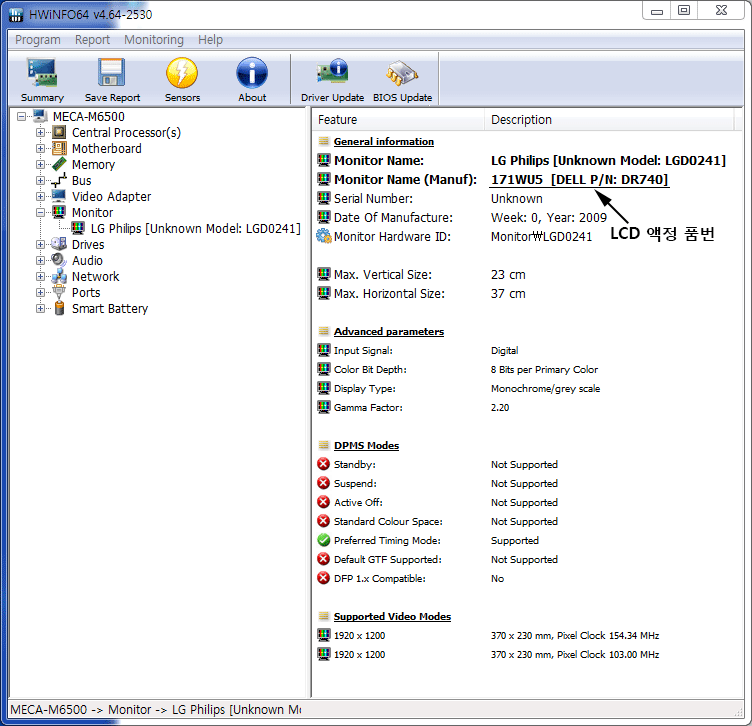Click the Description column header
The height and width of the screenshot is (726, 752).
click(x=609, y=119)
